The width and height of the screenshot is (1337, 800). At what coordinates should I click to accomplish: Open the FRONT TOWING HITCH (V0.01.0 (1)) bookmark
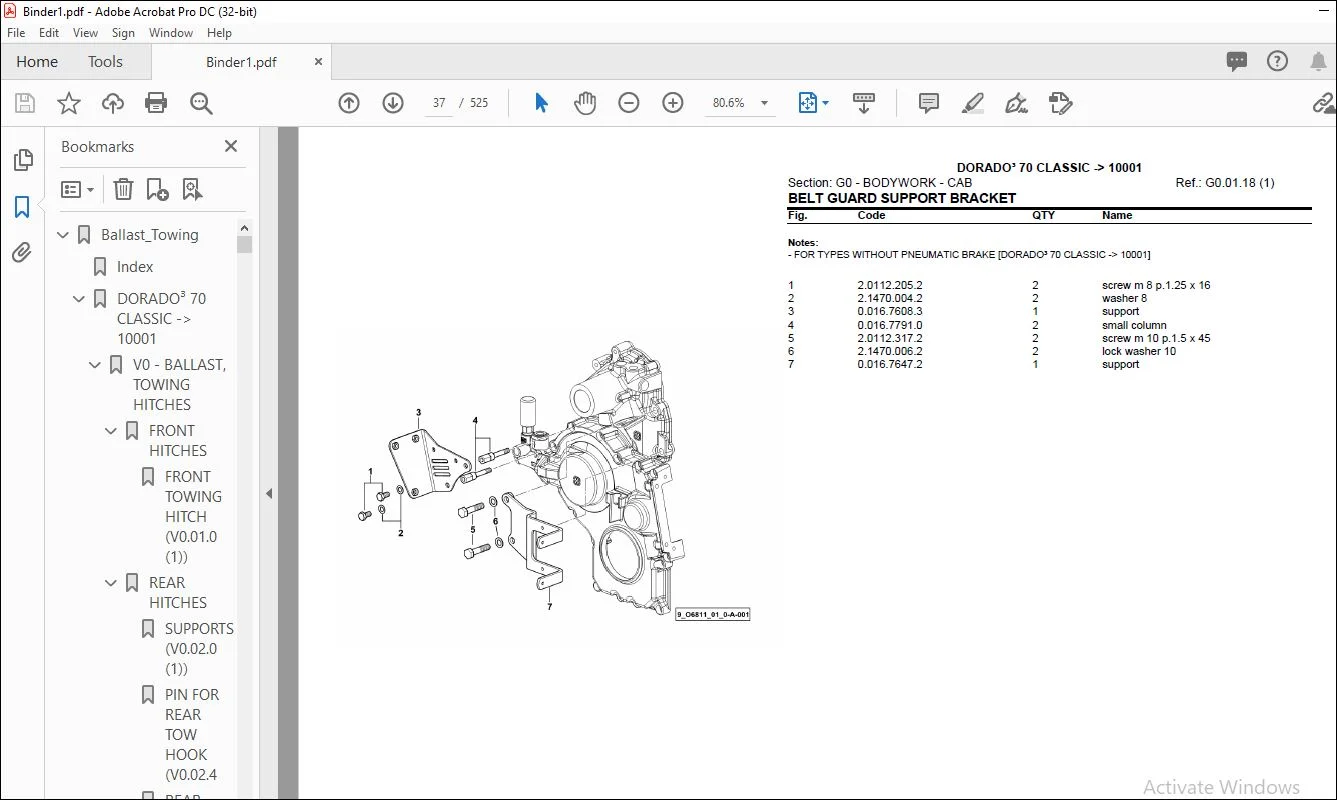[x=193, y=517]
